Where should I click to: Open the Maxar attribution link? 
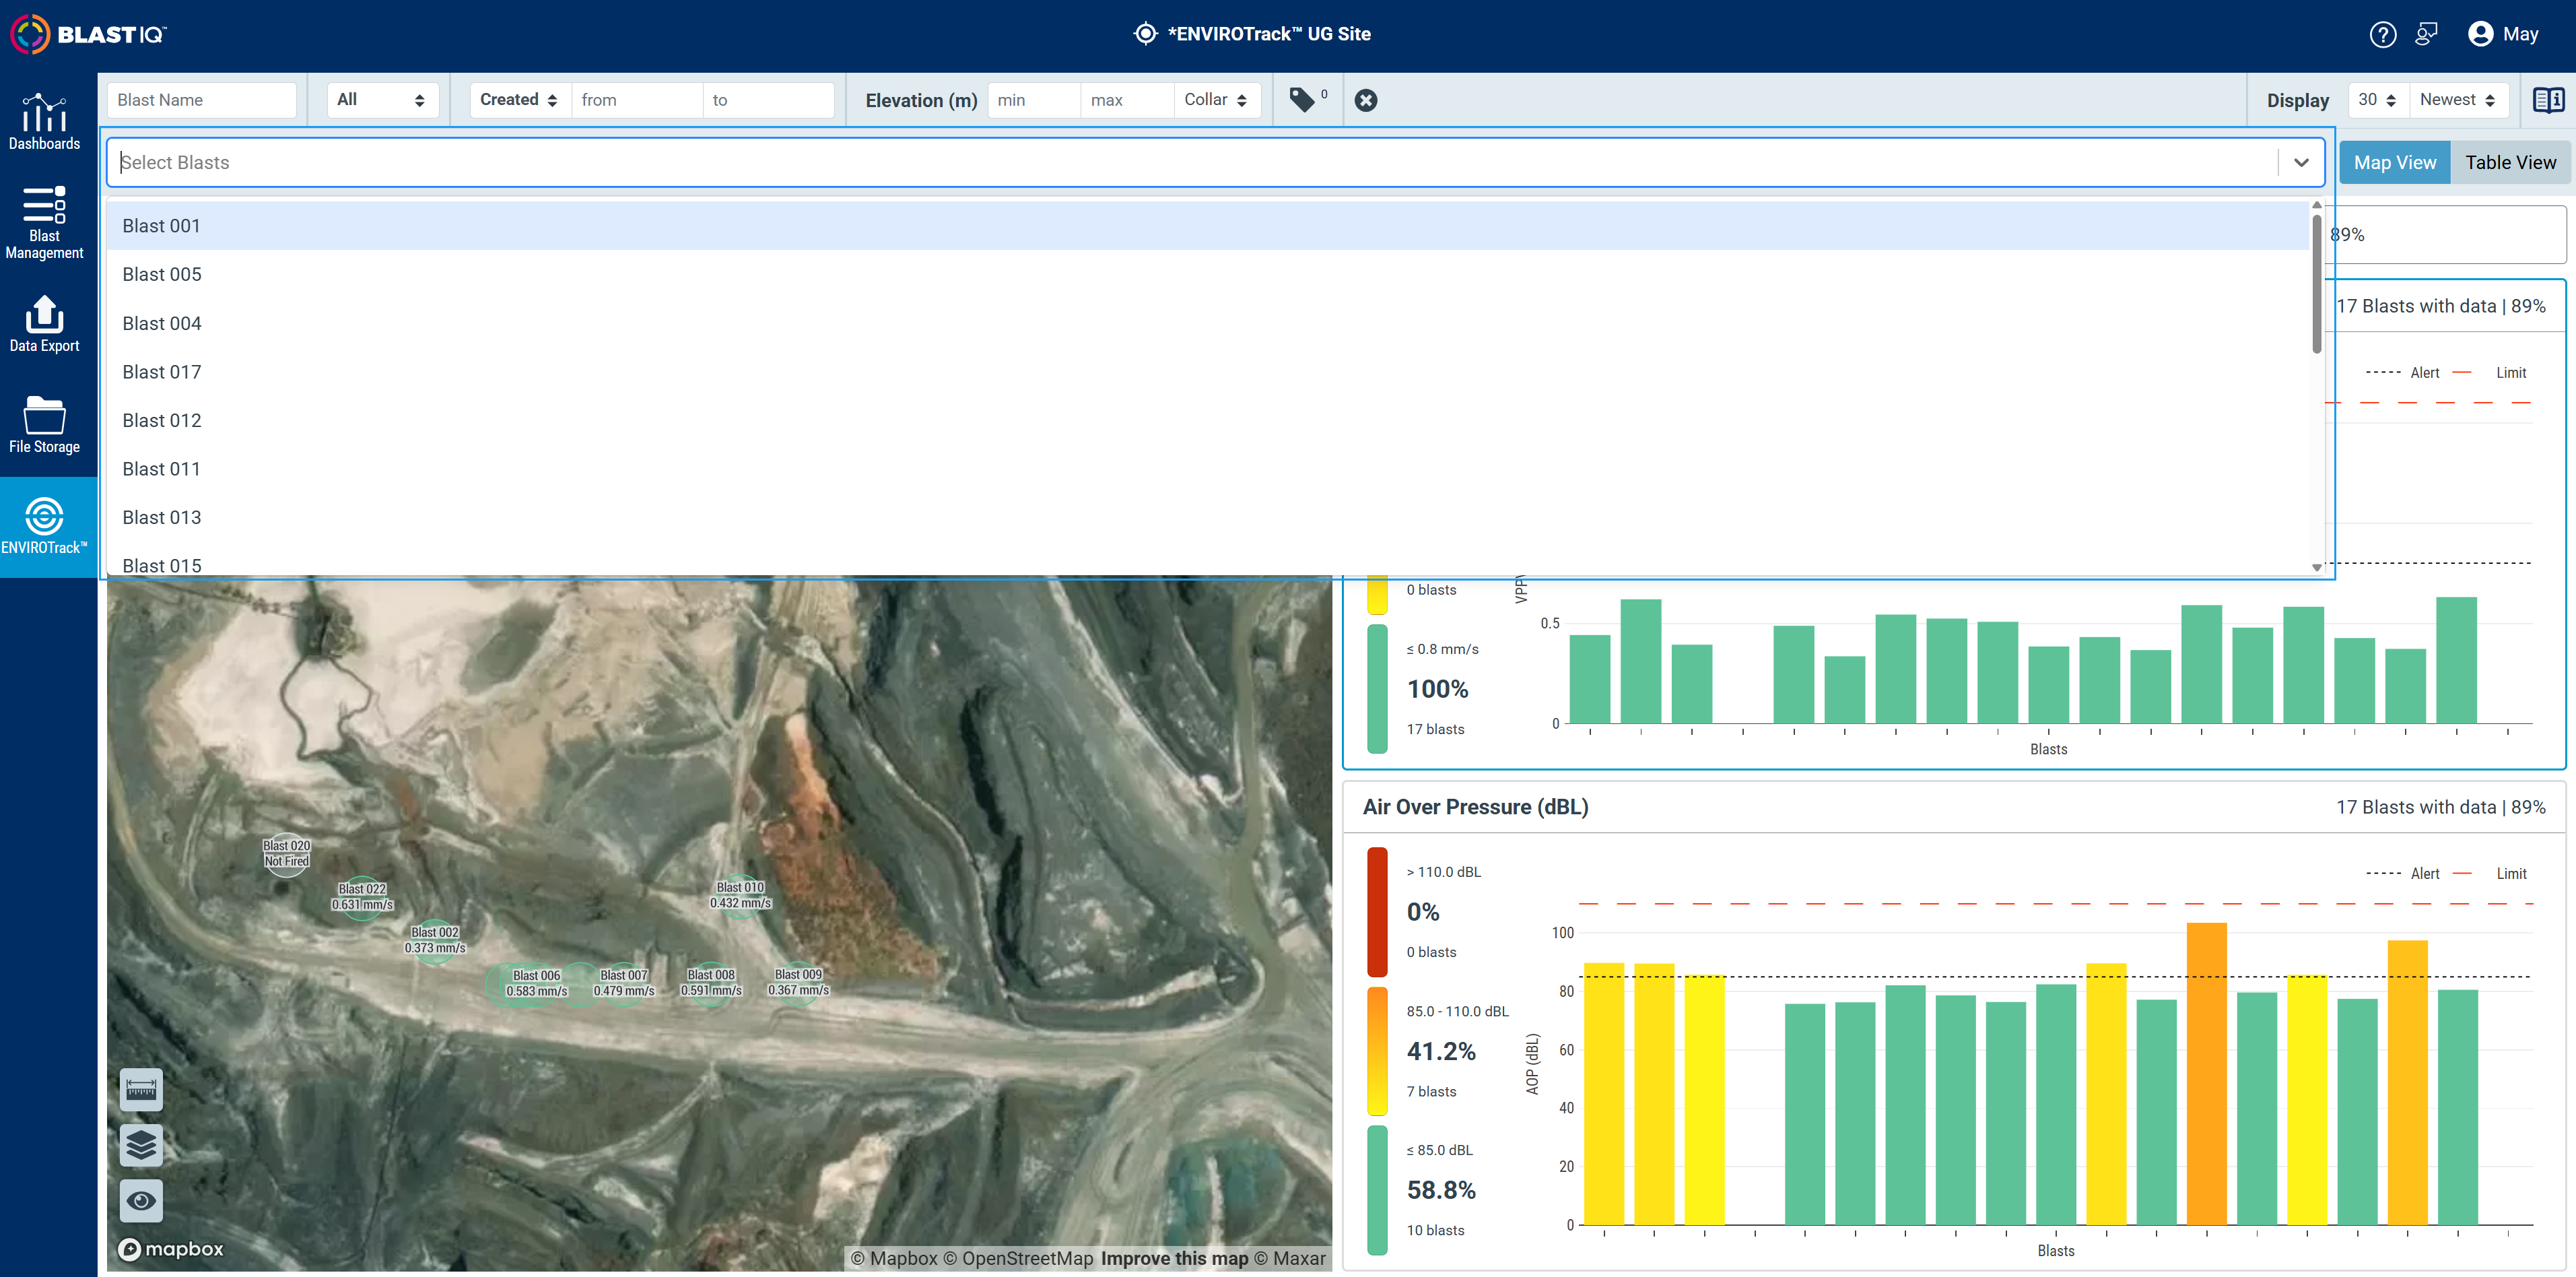pyautogui.click(x=1290, y=1258)
